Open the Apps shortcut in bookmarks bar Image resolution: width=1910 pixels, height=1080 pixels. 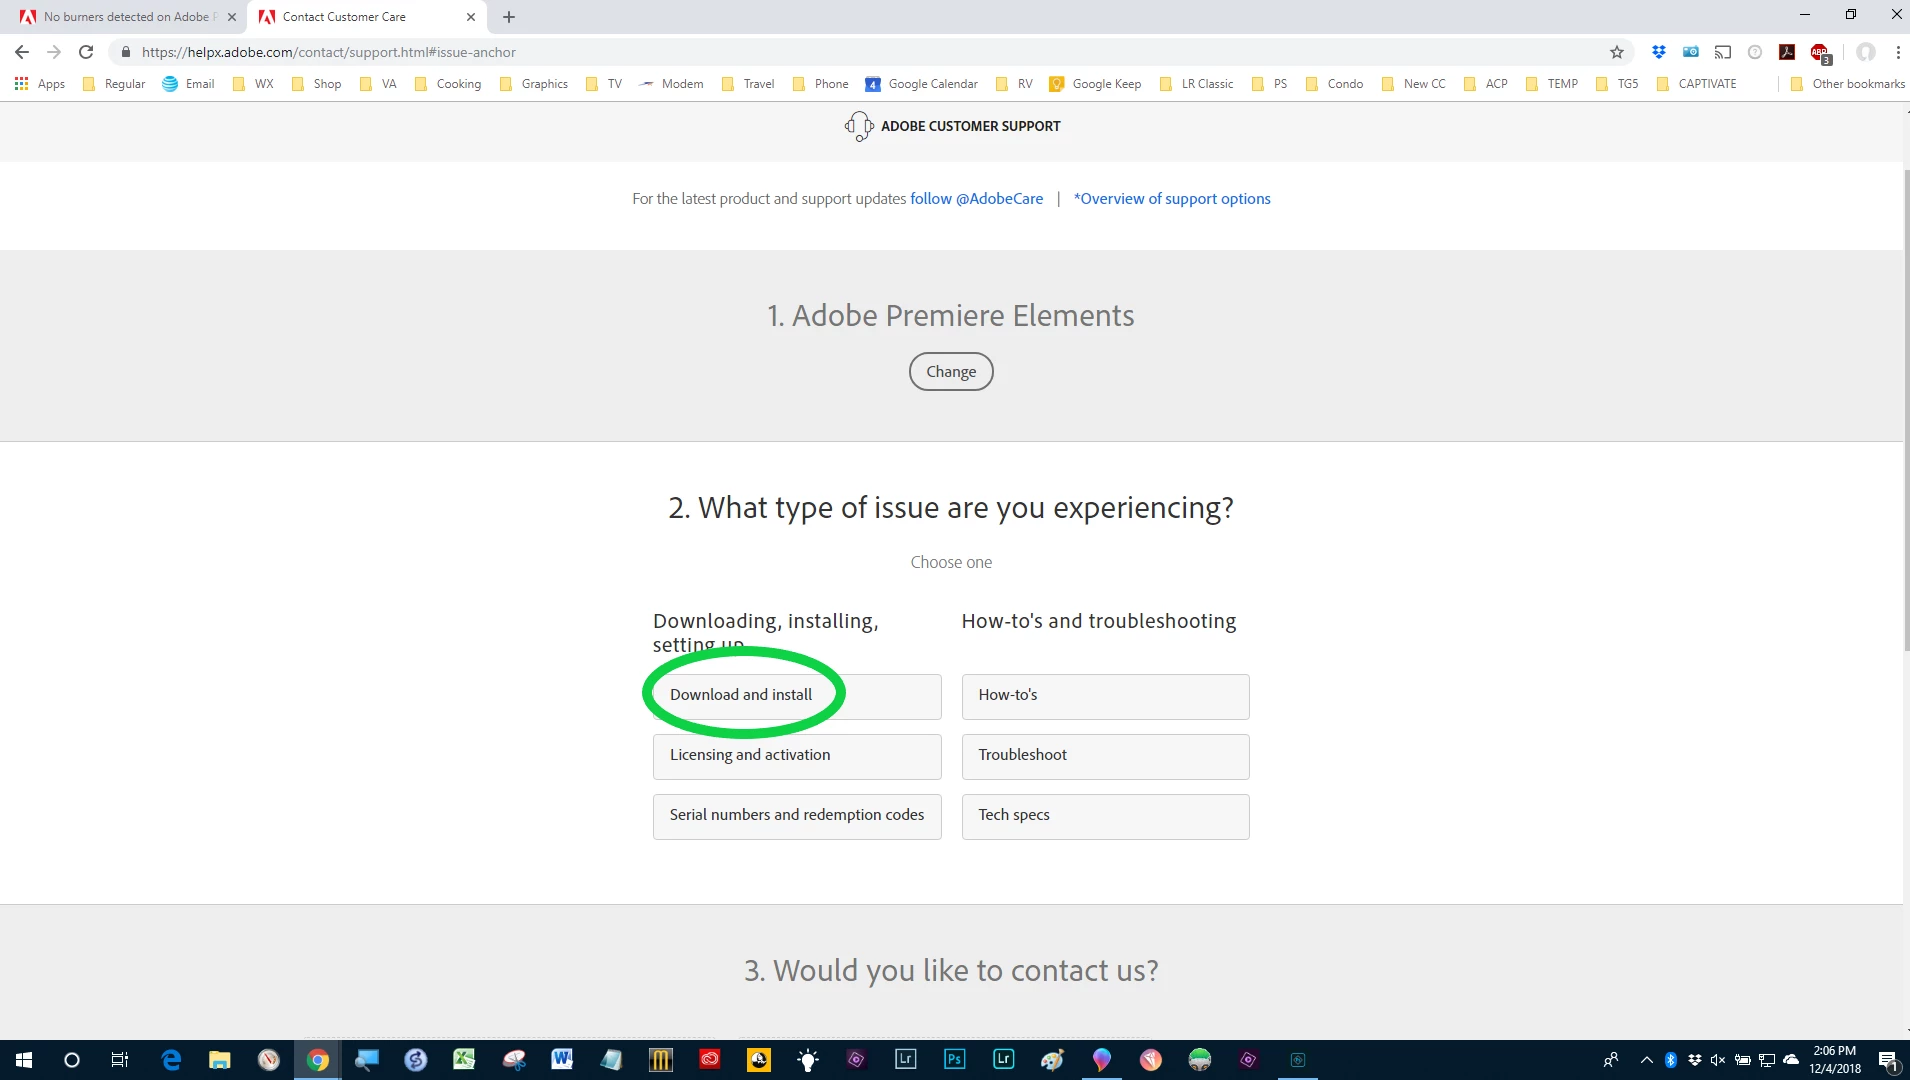click(41, 84)
